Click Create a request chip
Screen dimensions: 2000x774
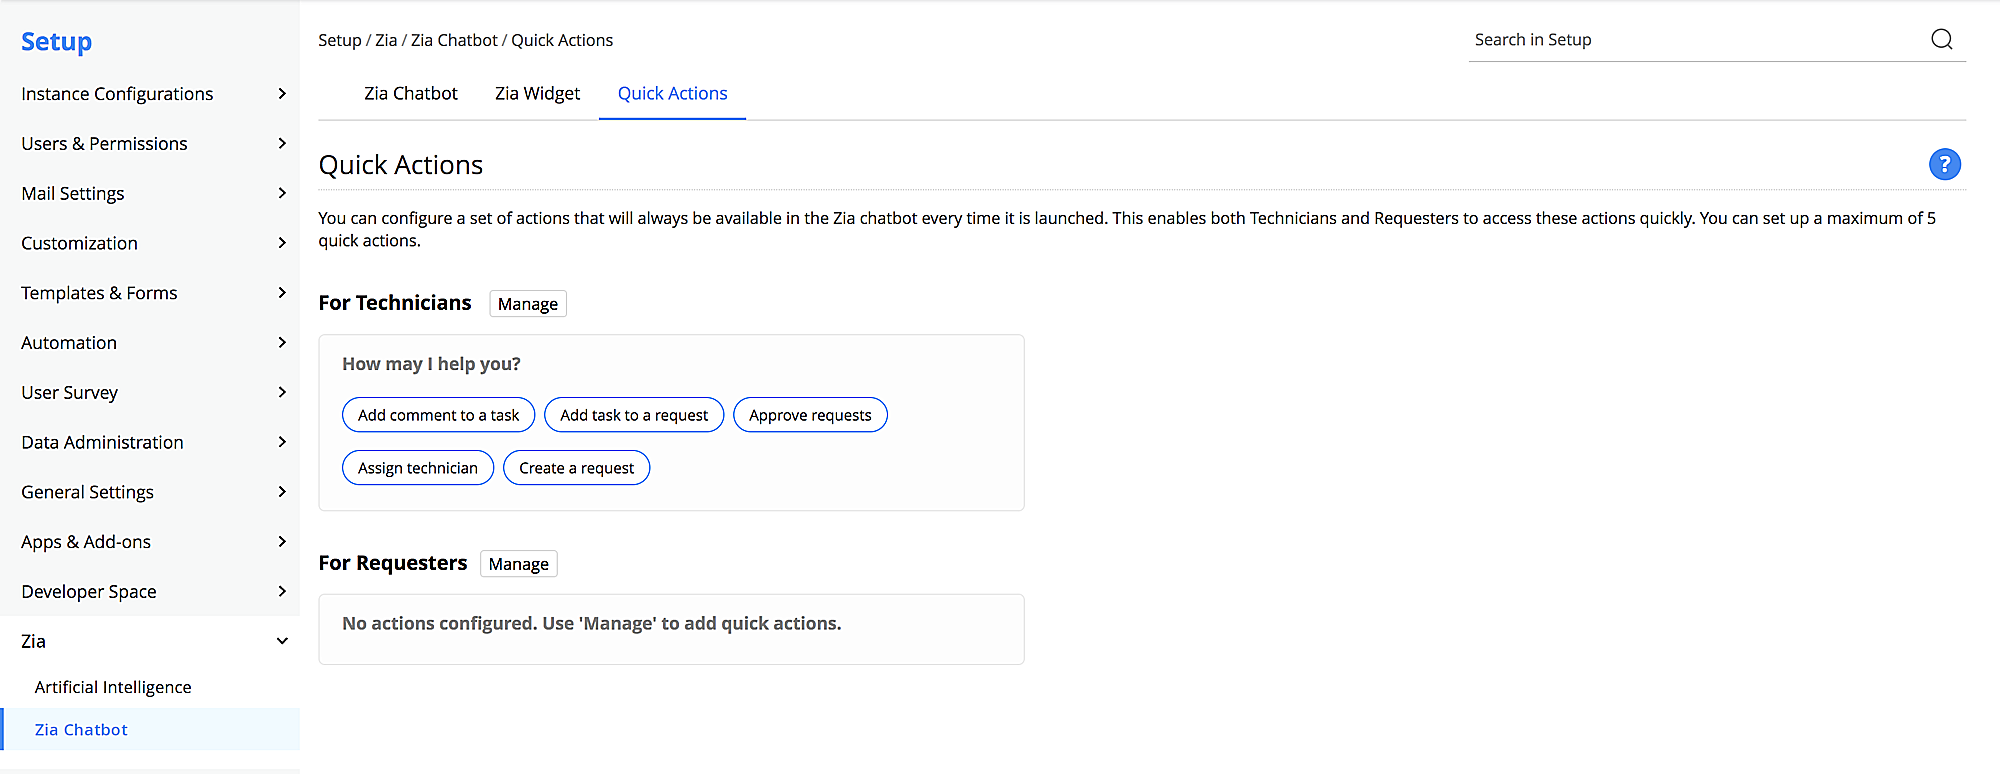click(x=576, y=468)
